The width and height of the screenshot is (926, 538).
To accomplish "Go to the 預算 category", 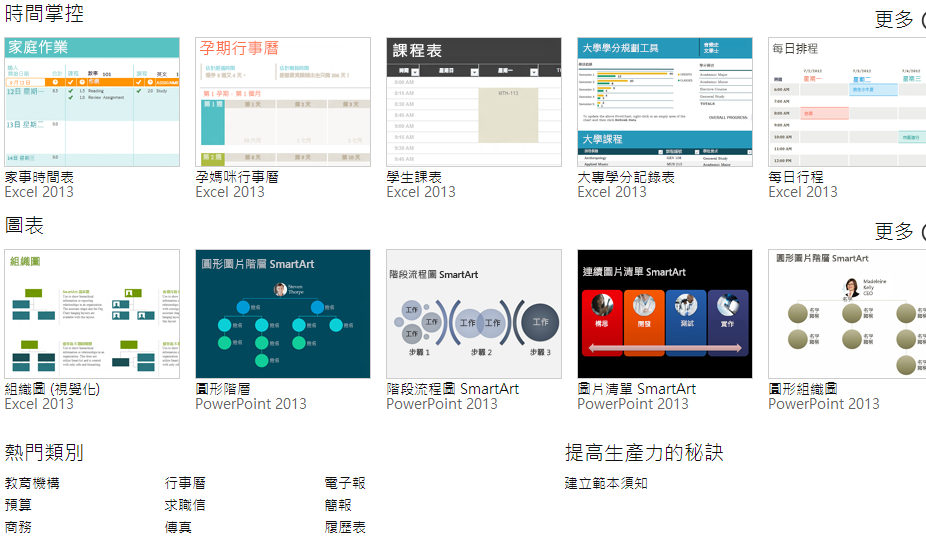I will coord(18,505).
